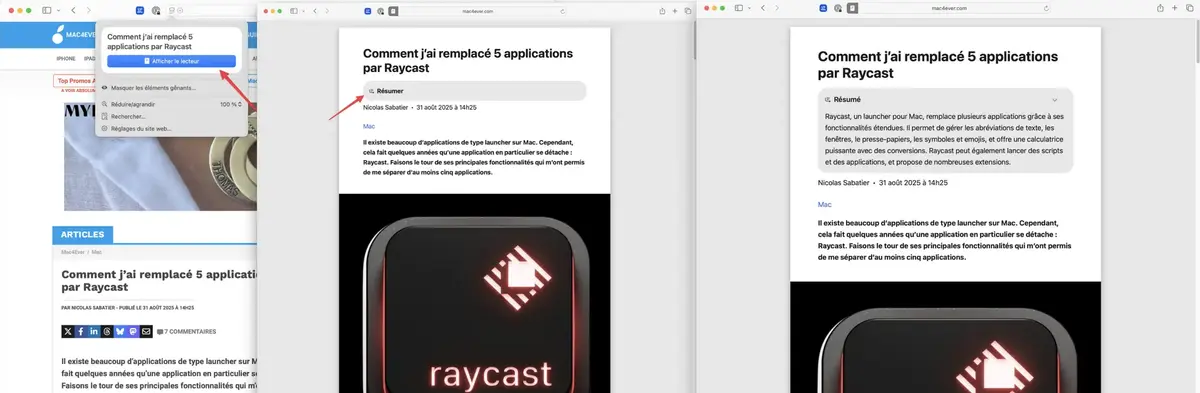Click Raycast image in middle reader
The width and height of the screenshot is (1200, 393).
pos(475,293)
